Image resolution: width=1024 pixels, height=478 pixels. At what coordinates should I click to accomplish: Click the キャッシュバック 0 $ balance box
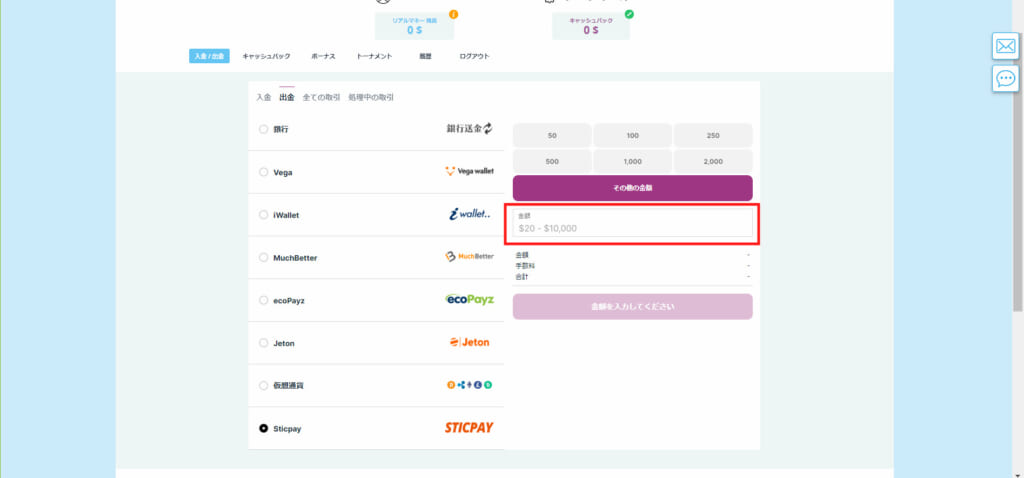point(591,26)
